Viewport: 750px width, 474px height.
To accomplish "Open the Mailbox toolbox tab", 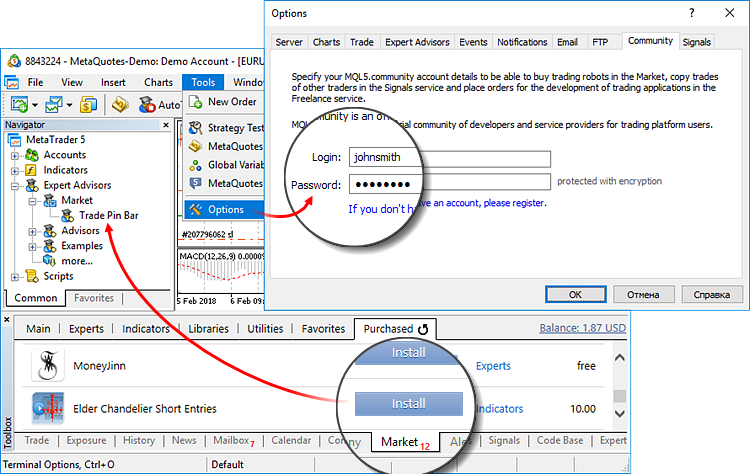I will [233, 441].
